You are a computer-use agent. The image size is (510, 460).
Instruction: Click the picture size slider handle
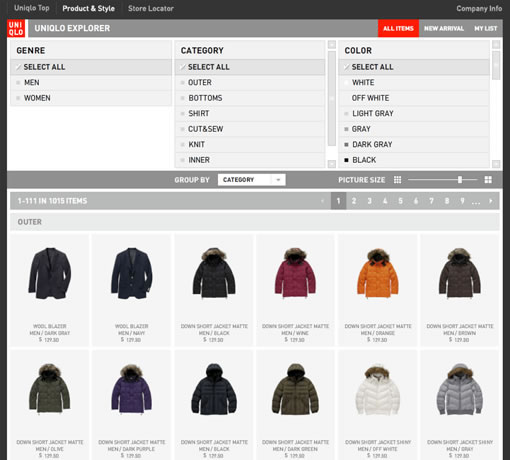460,180
